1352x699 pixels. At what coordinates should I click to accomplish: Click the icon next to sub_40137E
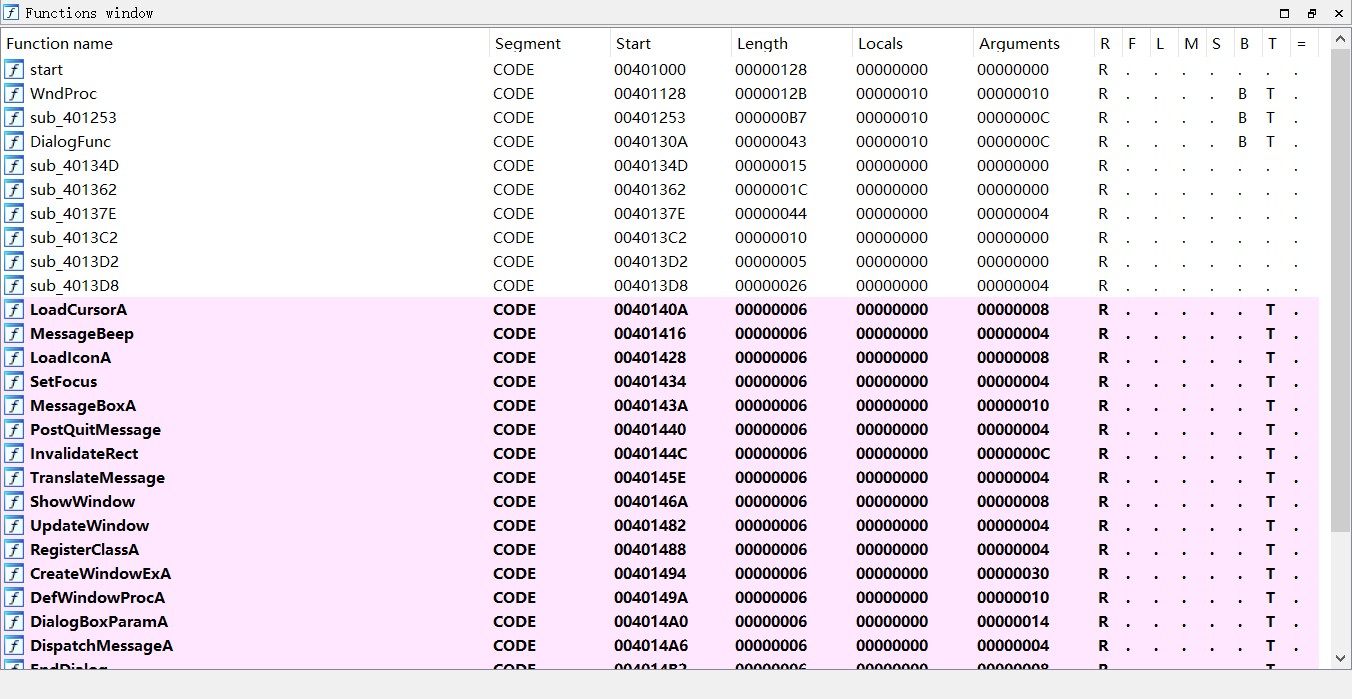(14, 214)
